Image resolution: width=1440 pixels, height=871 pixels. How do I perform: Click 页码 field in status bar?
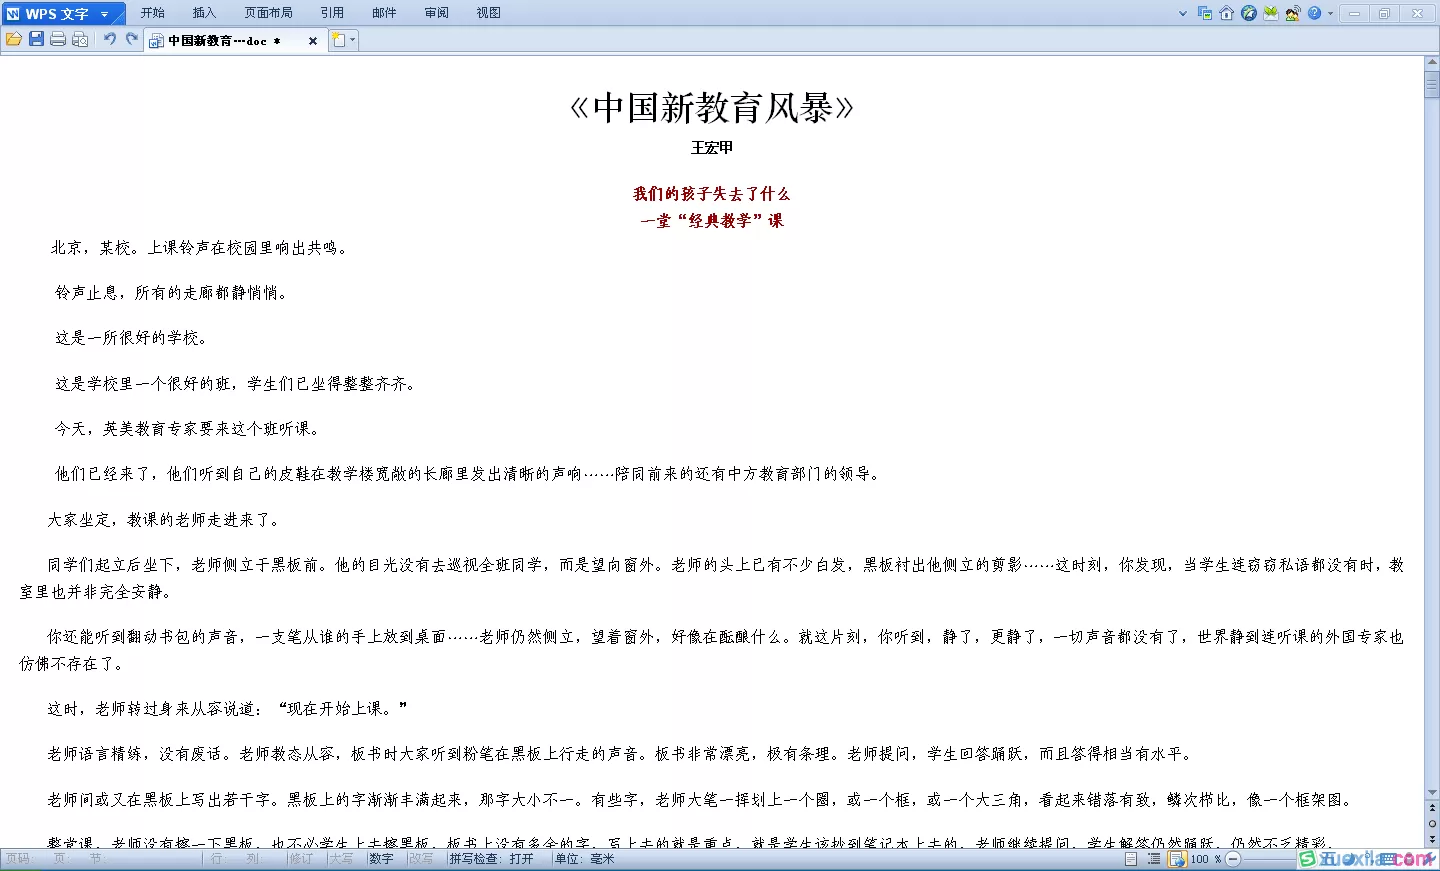(18, 859)
